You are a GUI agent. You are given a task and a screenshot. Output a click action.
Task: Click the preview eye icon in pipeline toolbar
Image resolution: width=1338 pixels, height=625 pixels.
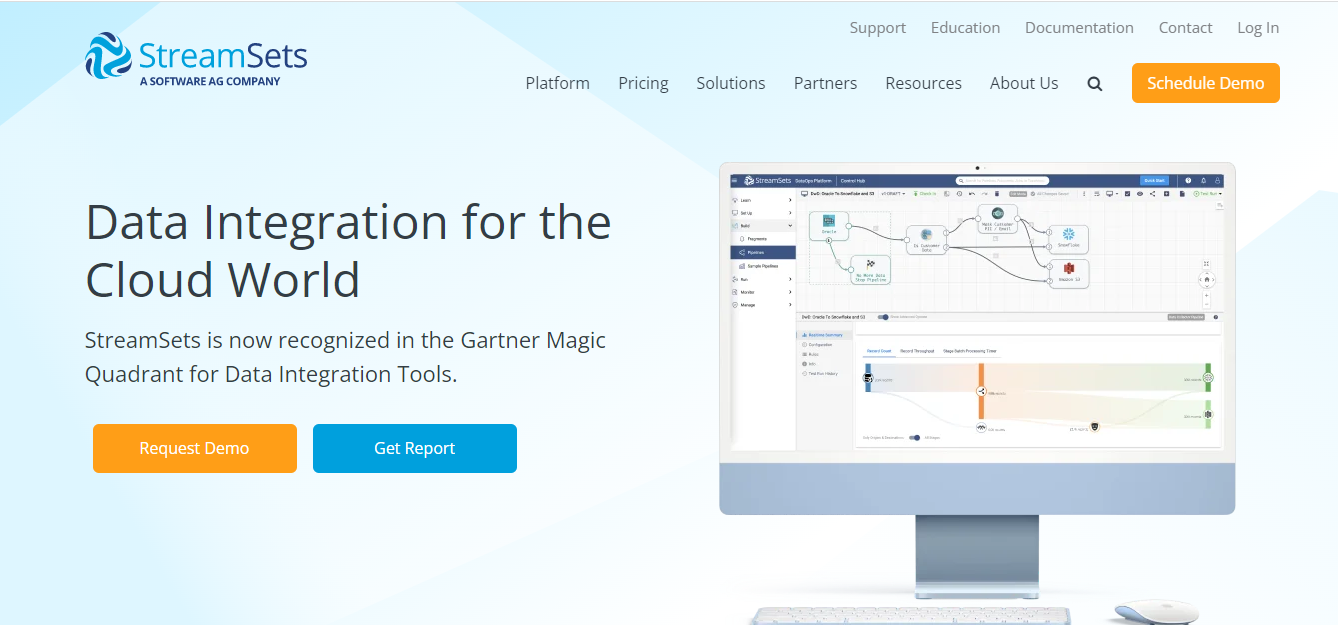point(1140,193)
